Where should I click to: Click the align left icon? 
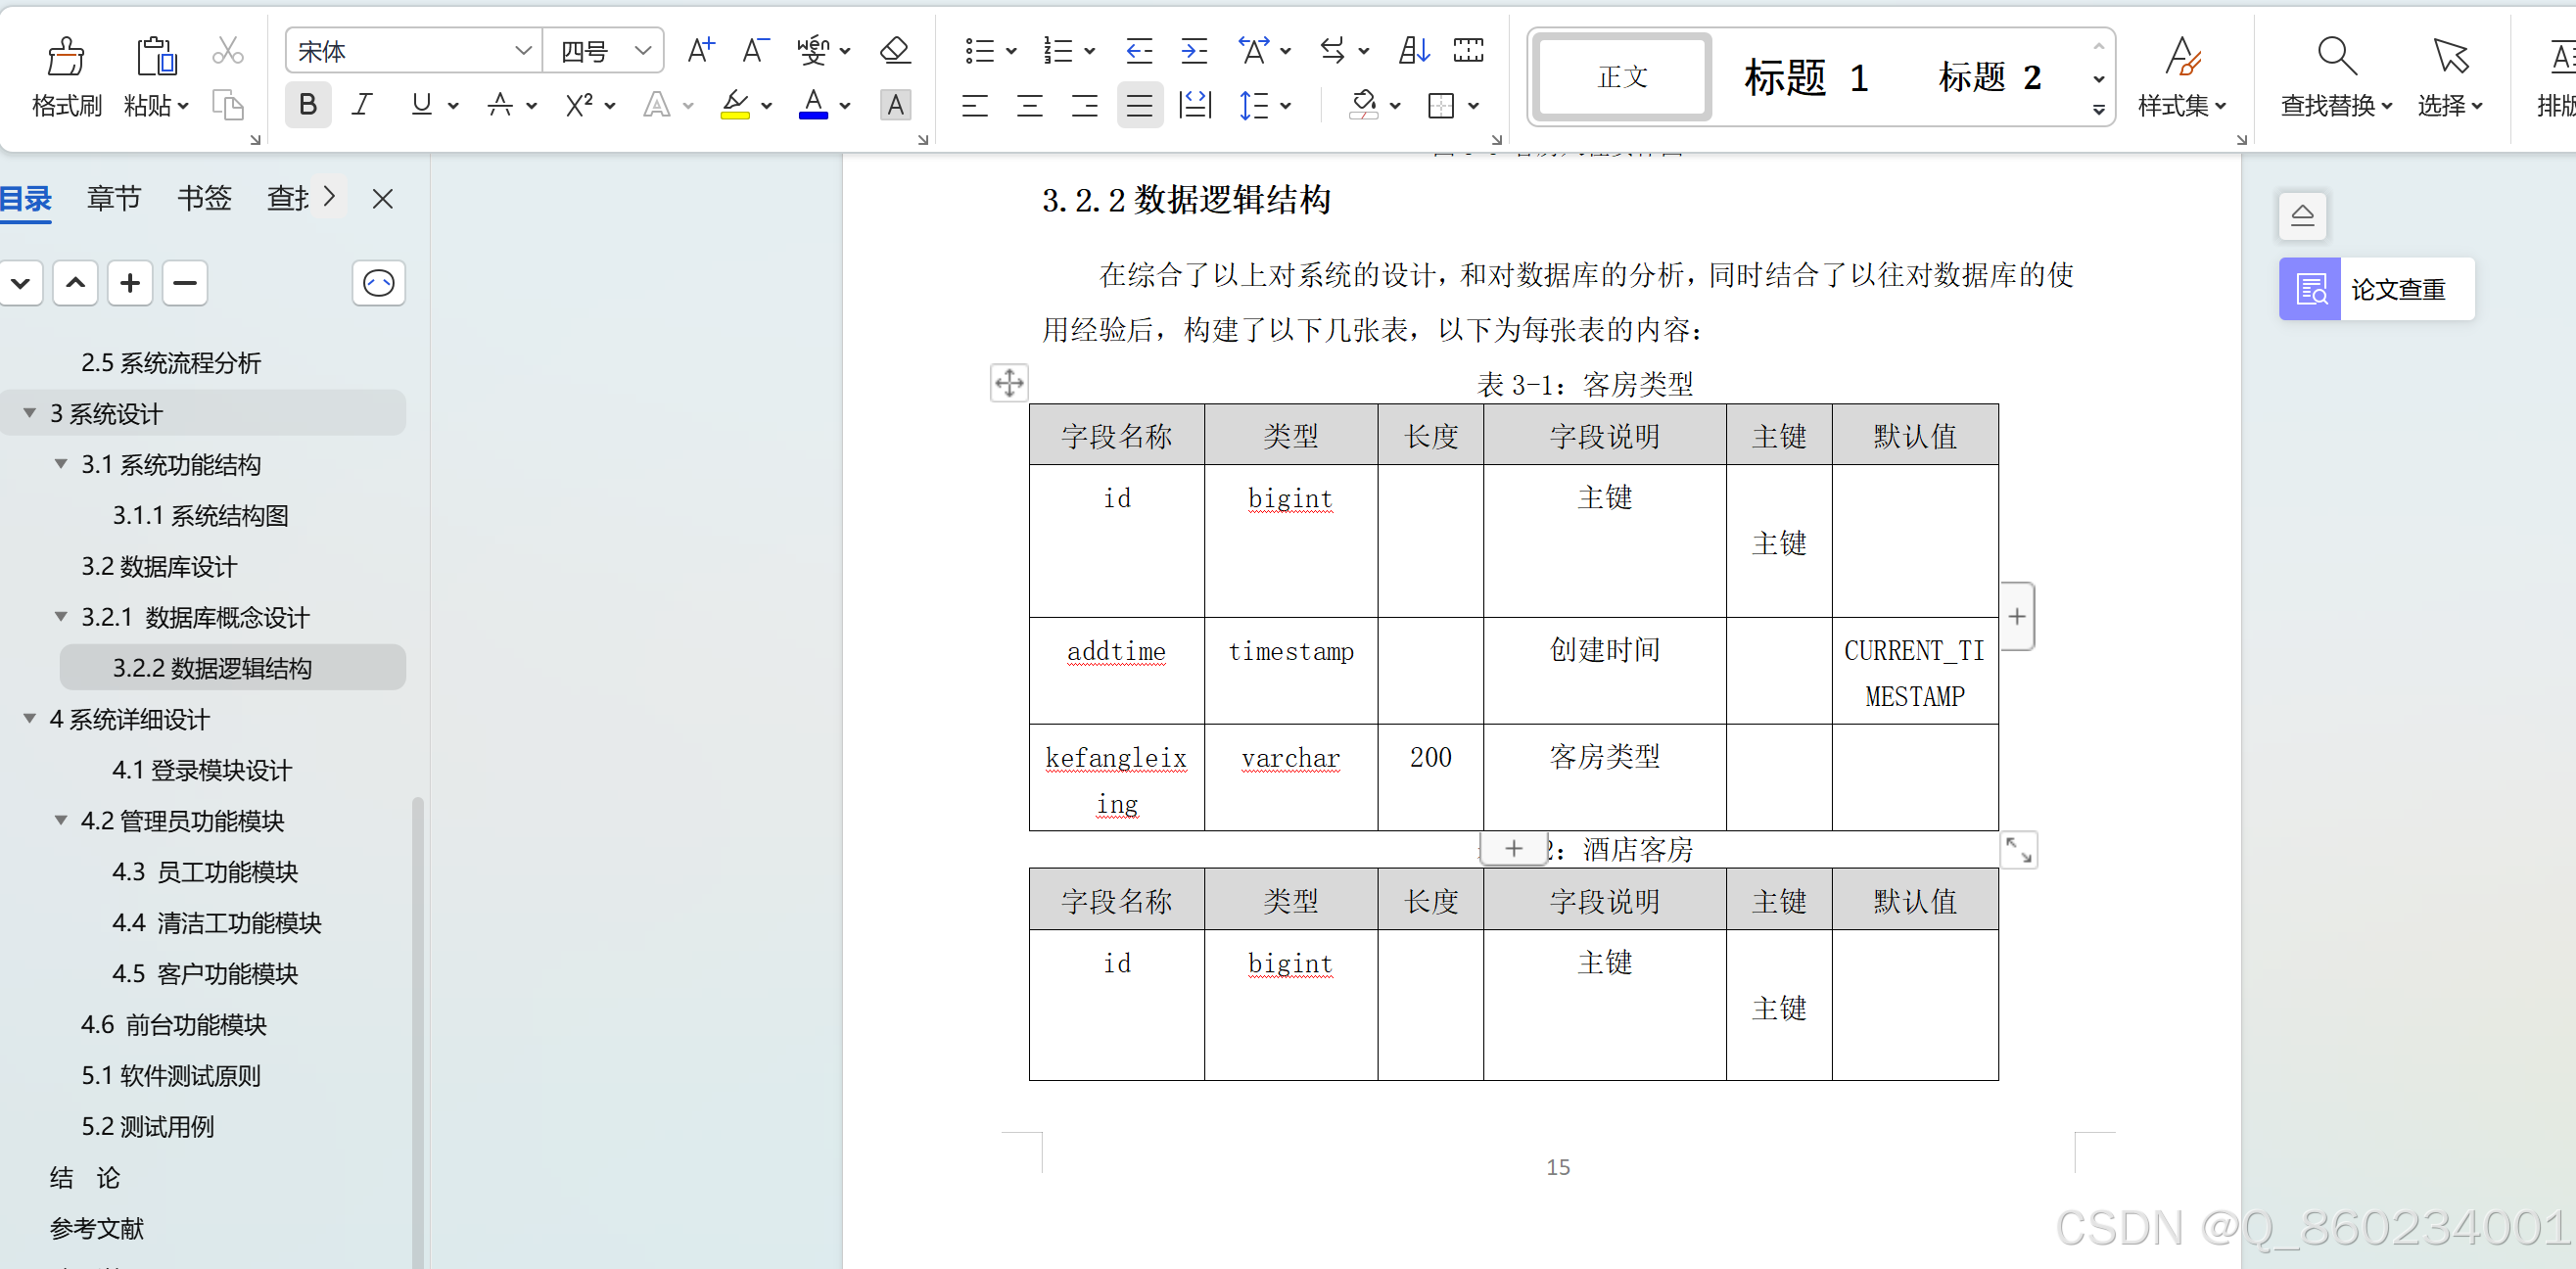974,105
